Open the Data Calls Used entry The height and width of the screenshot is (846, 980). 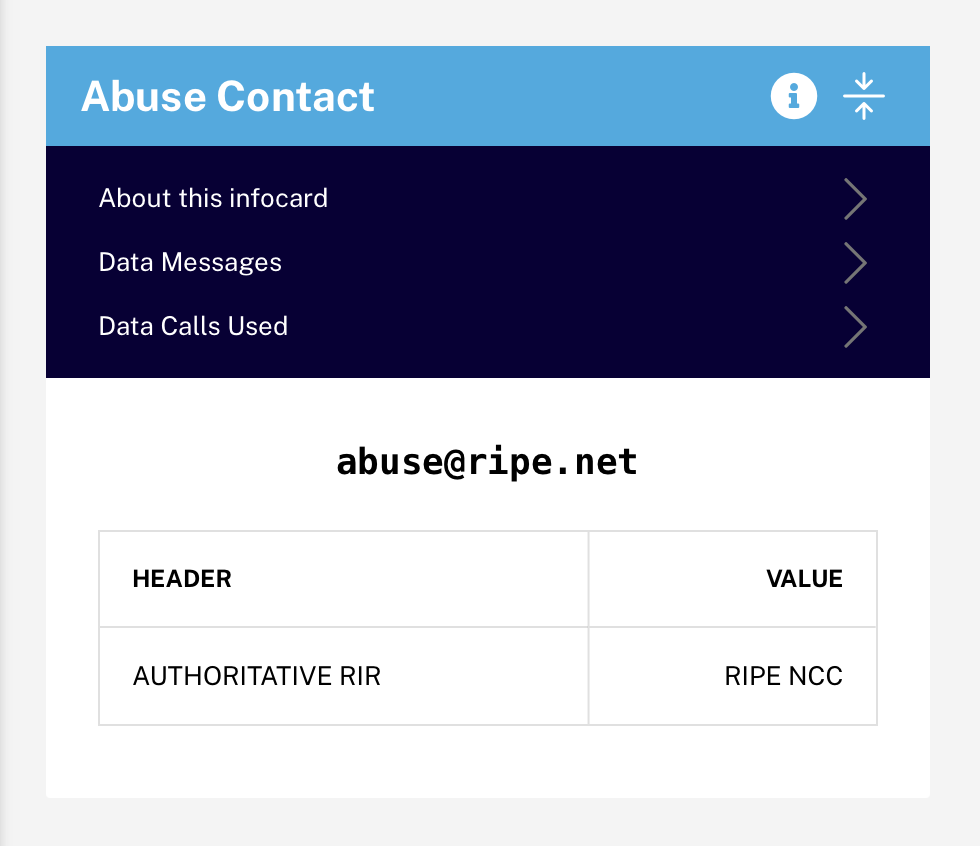pos(193,326)
